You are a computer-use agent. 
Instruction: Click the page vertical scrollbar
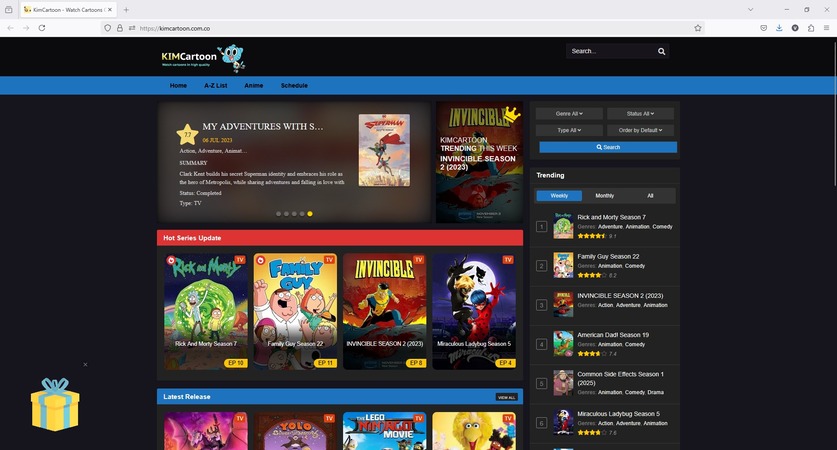(834, 115)
